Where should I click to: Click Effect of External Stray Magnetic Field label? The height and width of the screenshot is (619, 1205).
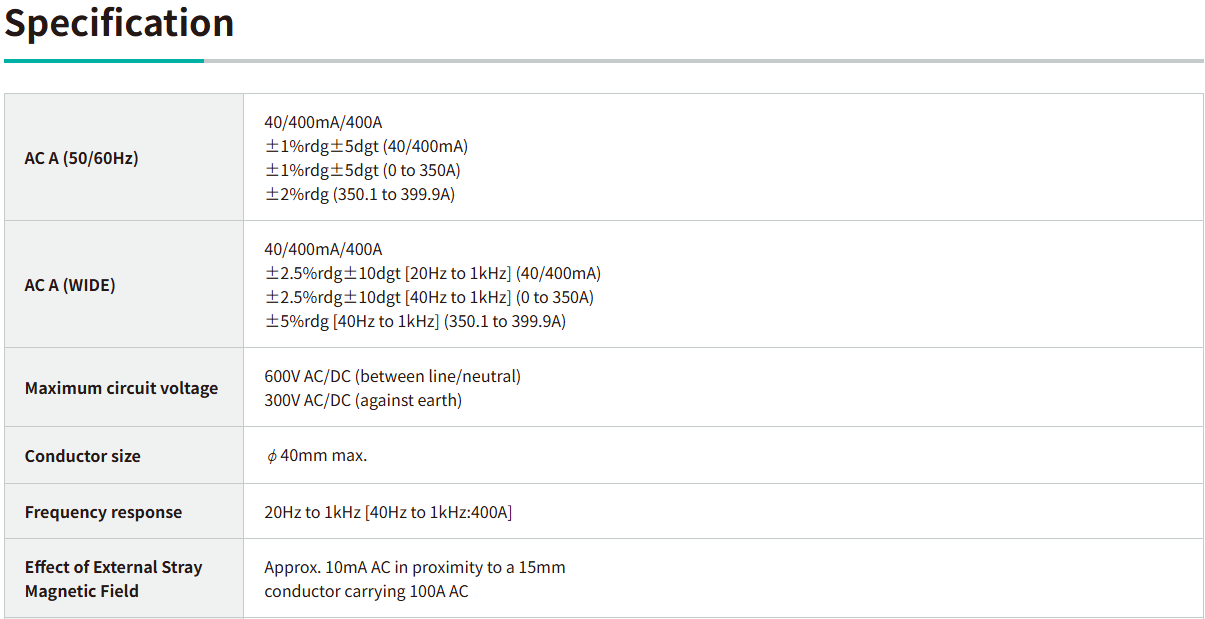[x=113, y=579]
